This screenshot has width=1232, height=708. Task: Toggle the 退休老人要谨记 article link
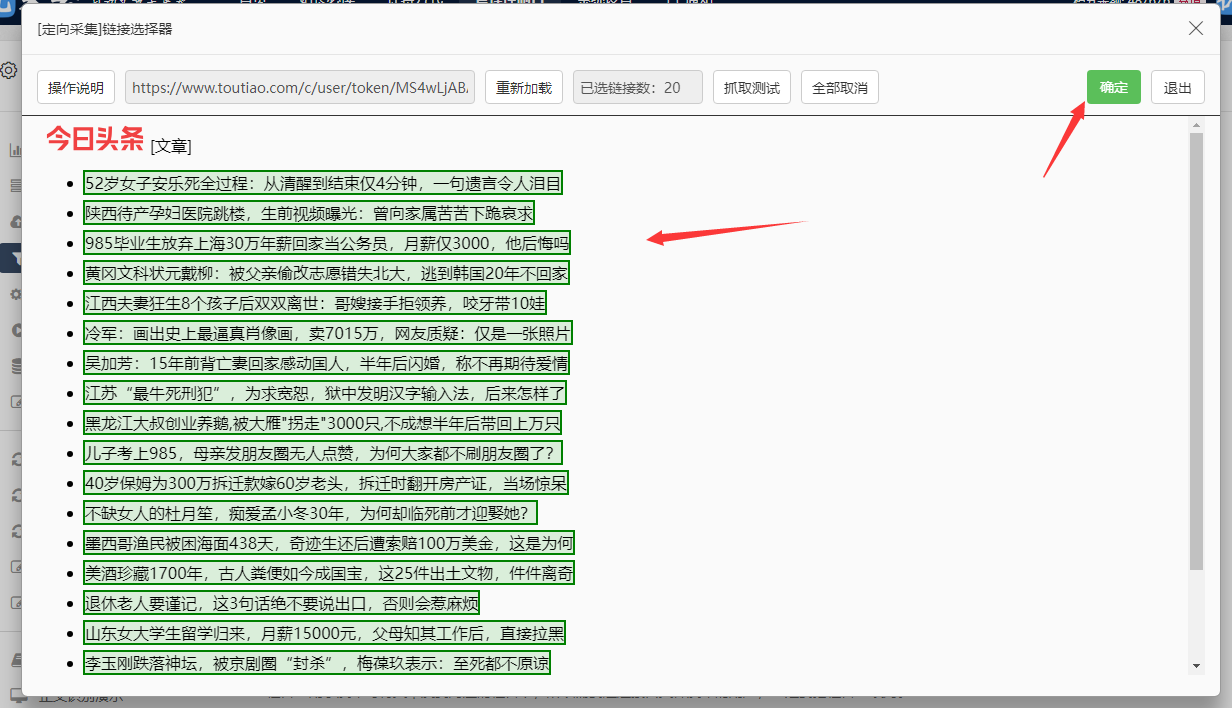point(281,603)
